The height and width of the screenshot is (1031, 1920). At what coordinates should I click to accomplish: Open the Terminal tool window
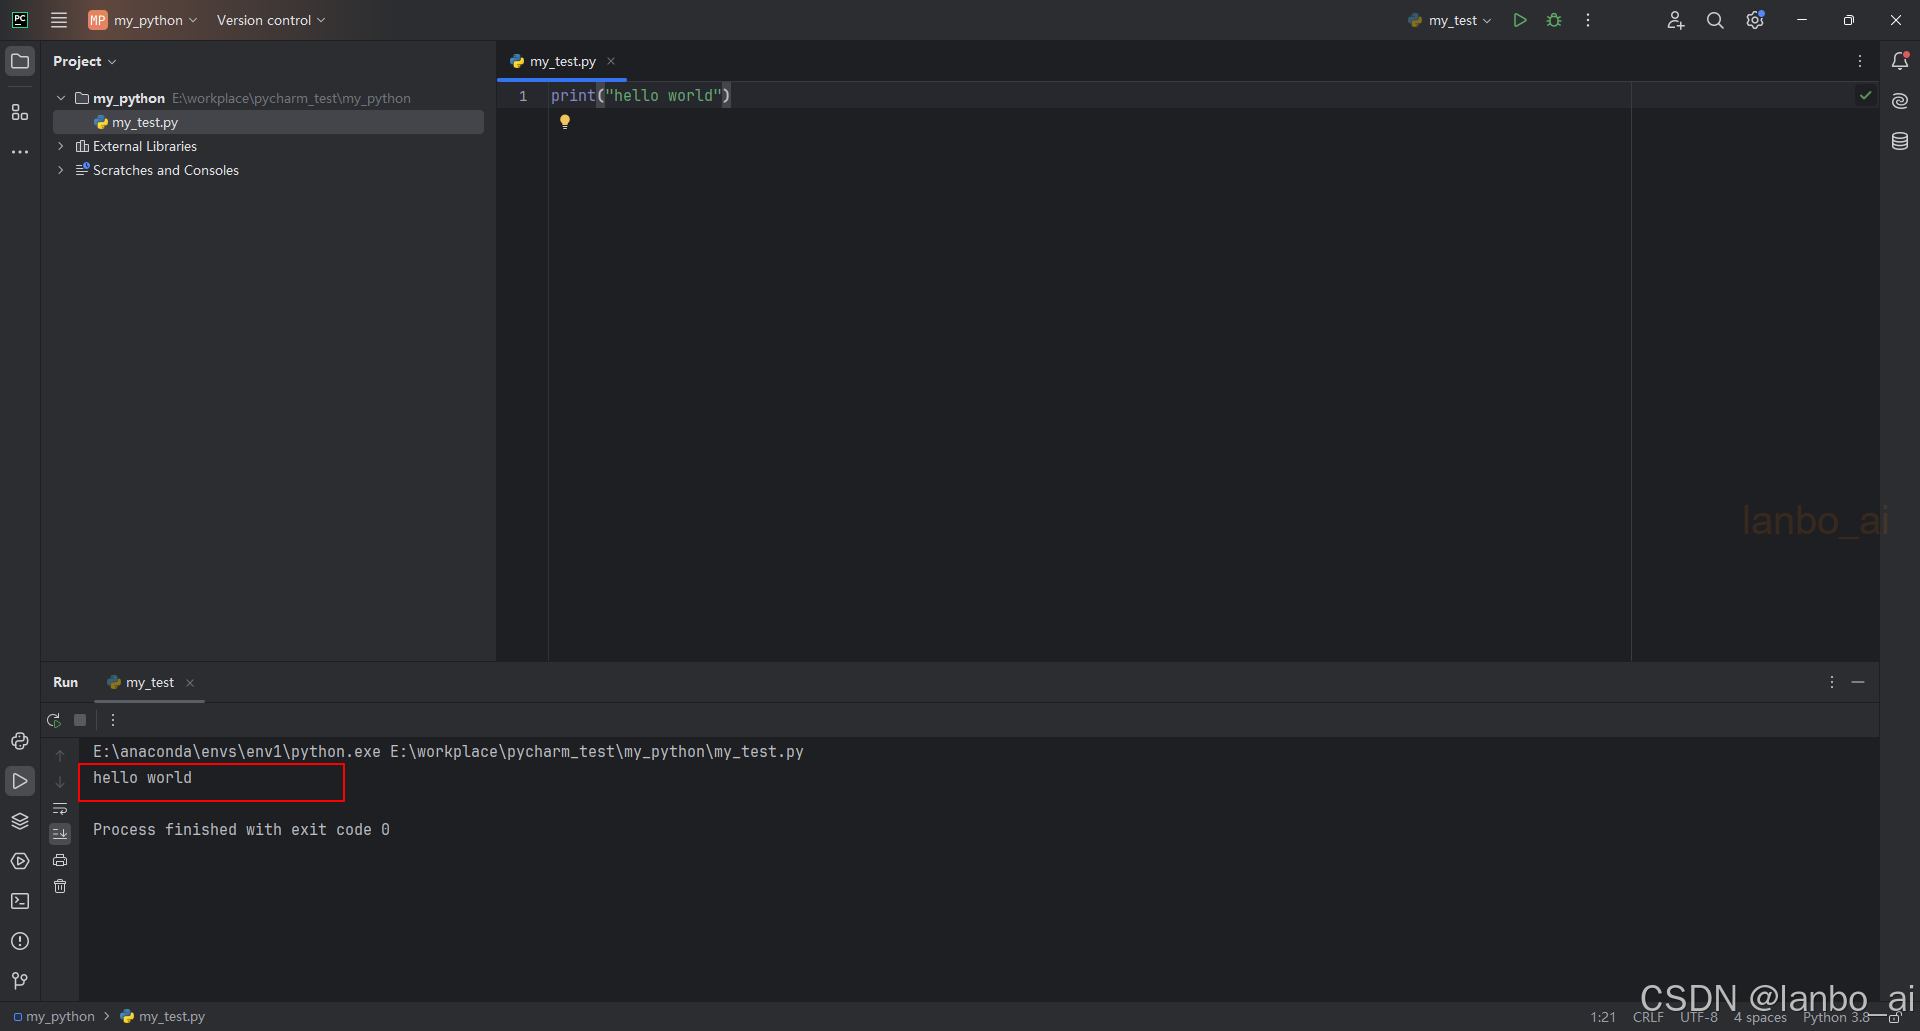[x=20, y=901]
